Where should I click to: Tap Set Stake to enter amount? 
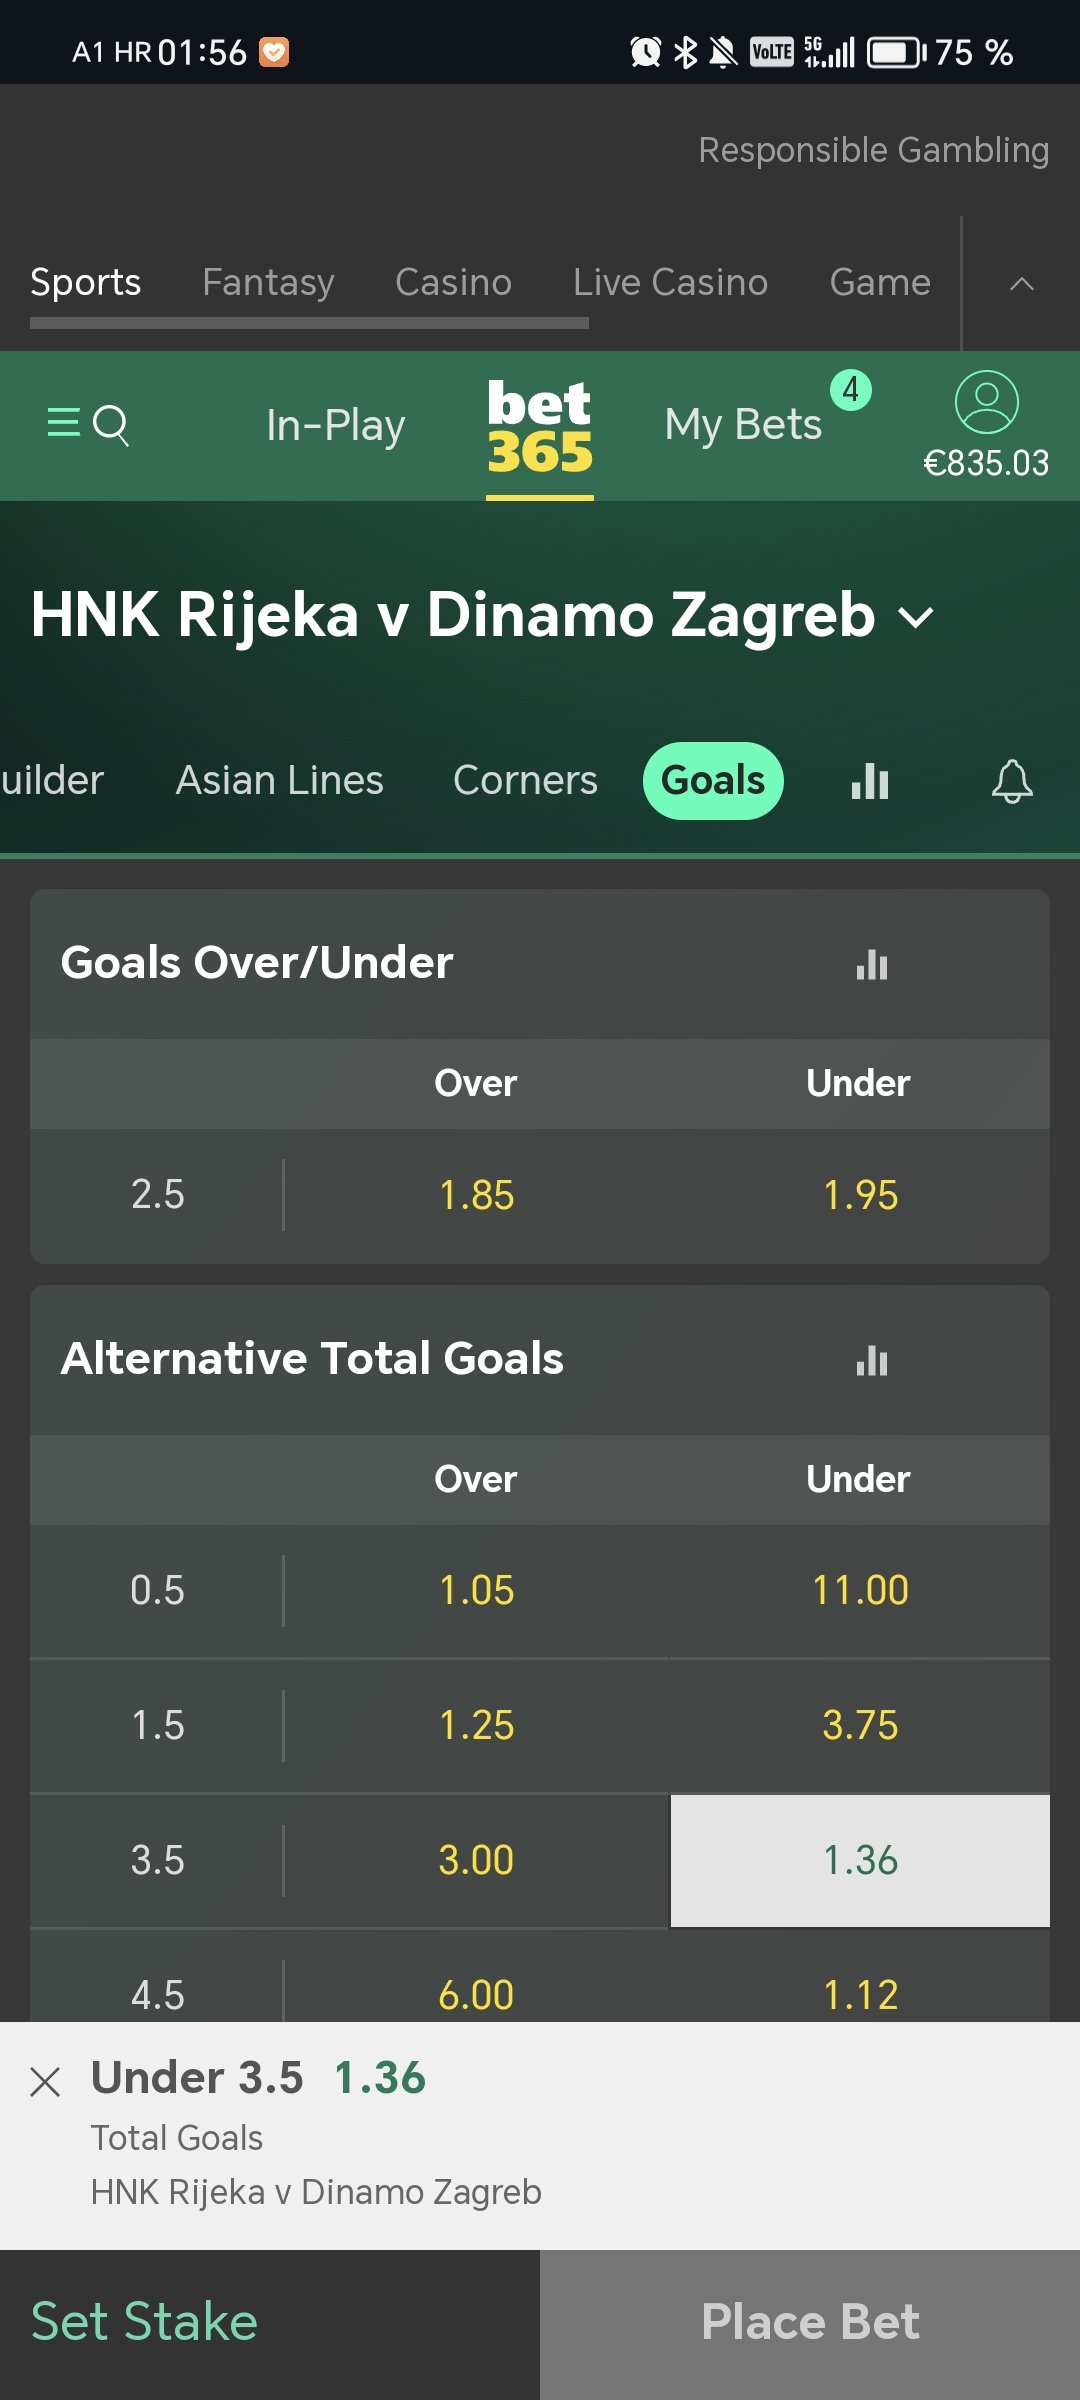tap(144, 2322)
